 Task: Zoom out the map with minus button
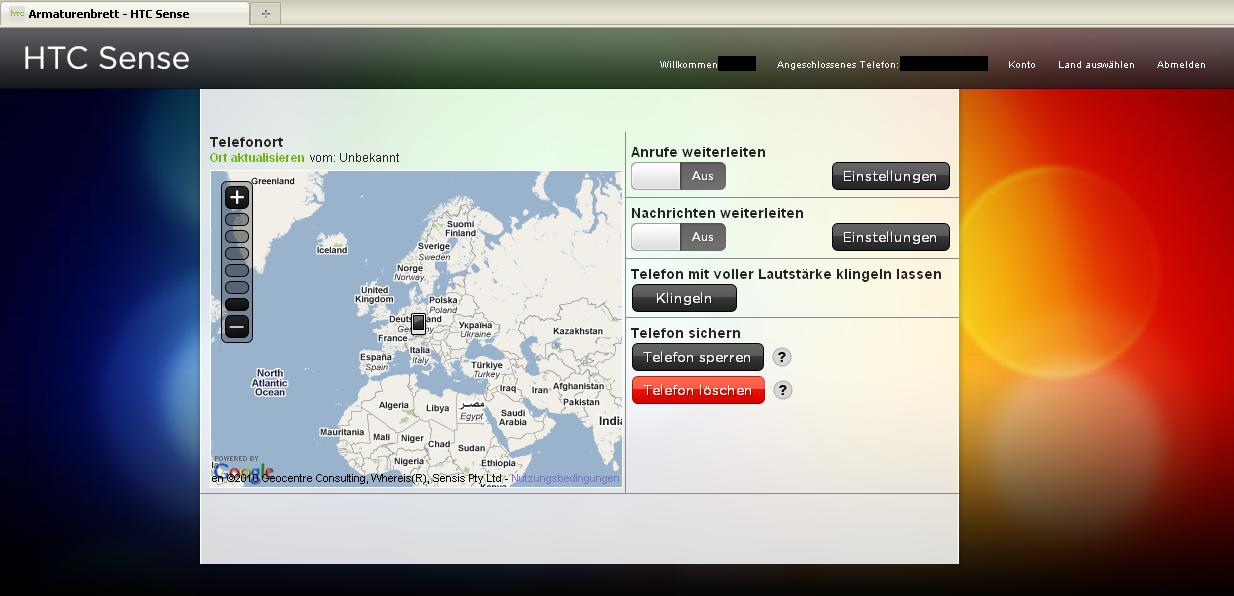pos(237,327)
